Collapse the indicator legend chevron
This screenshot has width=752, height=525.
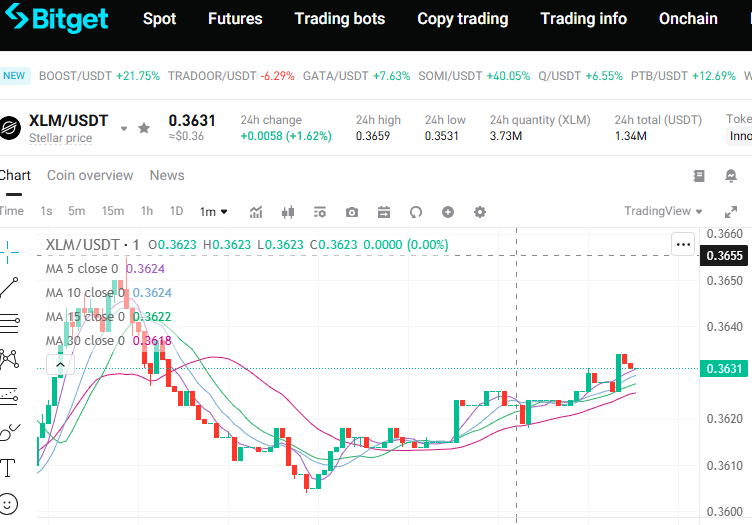click(59, 365)
